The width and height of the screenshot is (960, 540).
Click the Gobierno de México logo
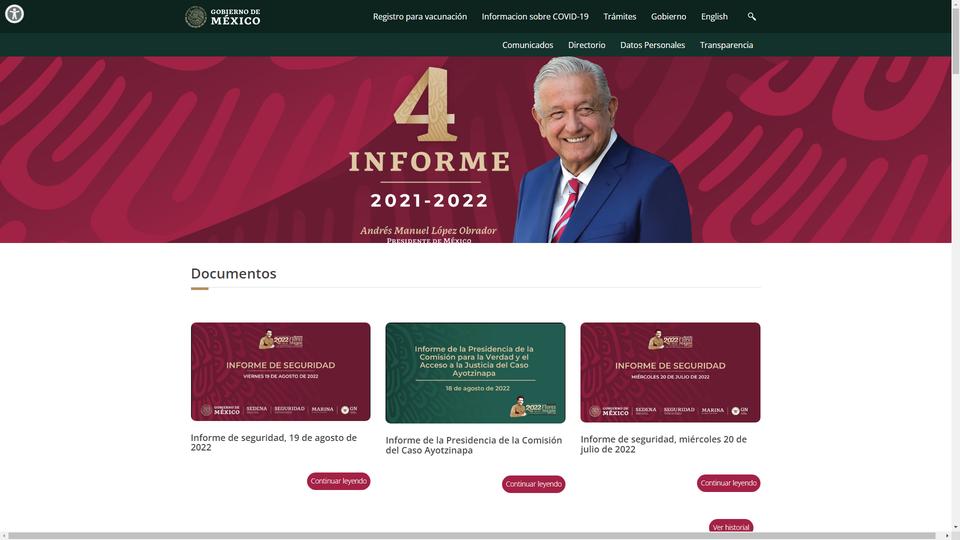coord(223,17)
